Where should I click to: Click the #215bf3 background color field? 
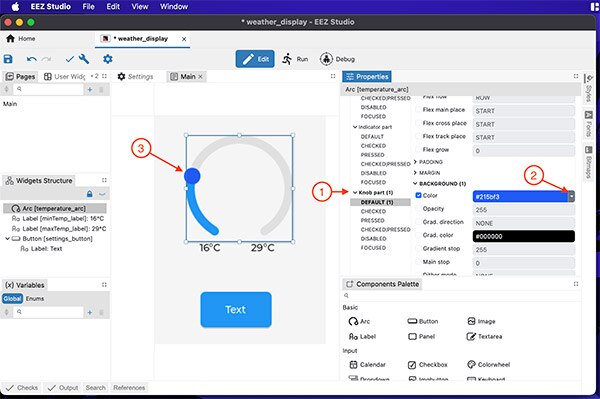coord(520,196)
